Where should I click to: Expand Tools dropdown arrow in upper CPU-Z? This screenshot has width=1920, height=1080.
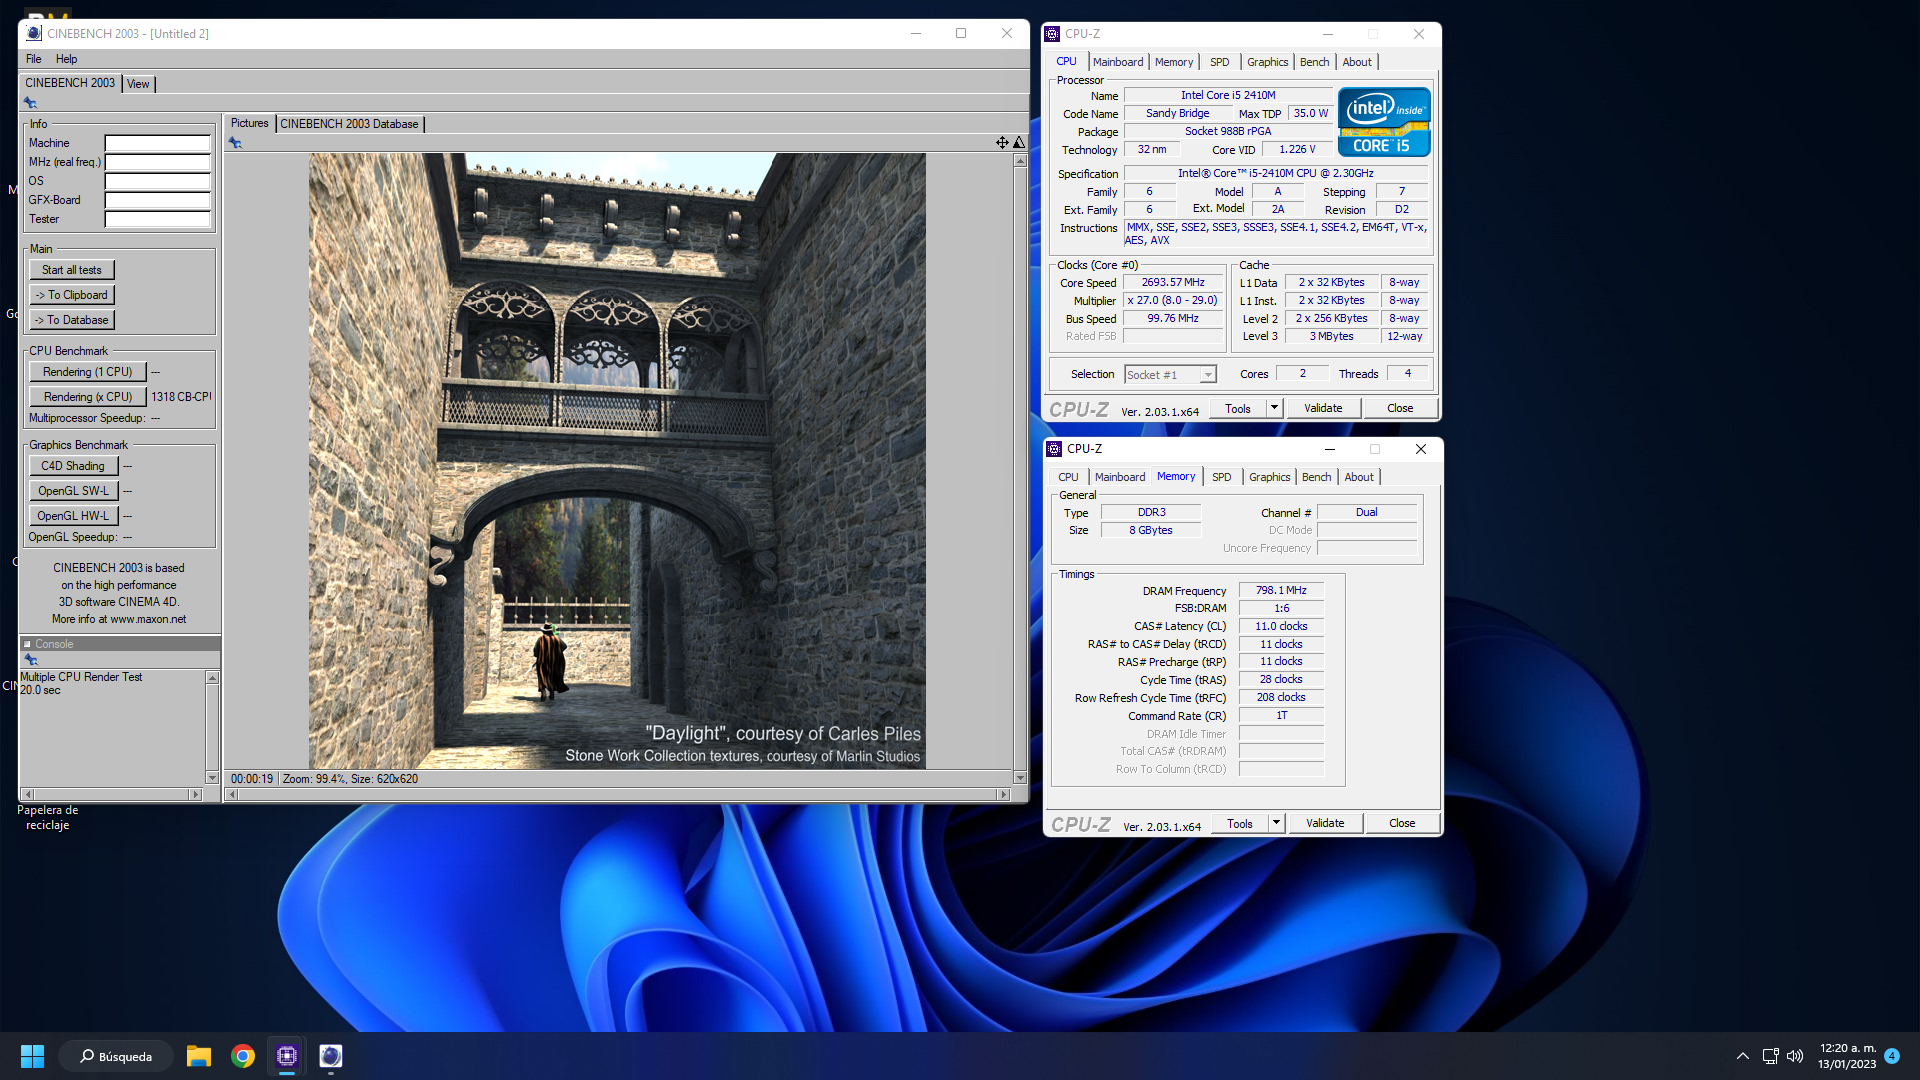click(1274, 408)
